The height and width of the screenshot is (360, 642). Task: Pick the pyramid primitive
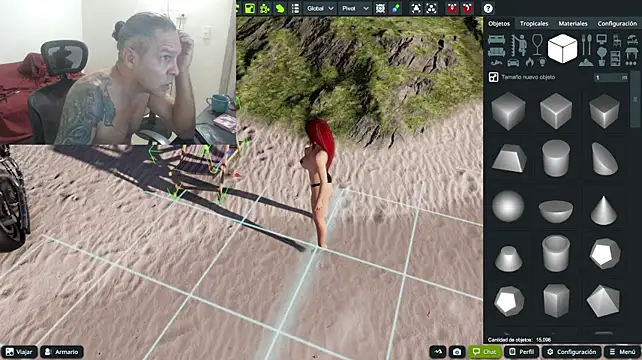point(604,301)
